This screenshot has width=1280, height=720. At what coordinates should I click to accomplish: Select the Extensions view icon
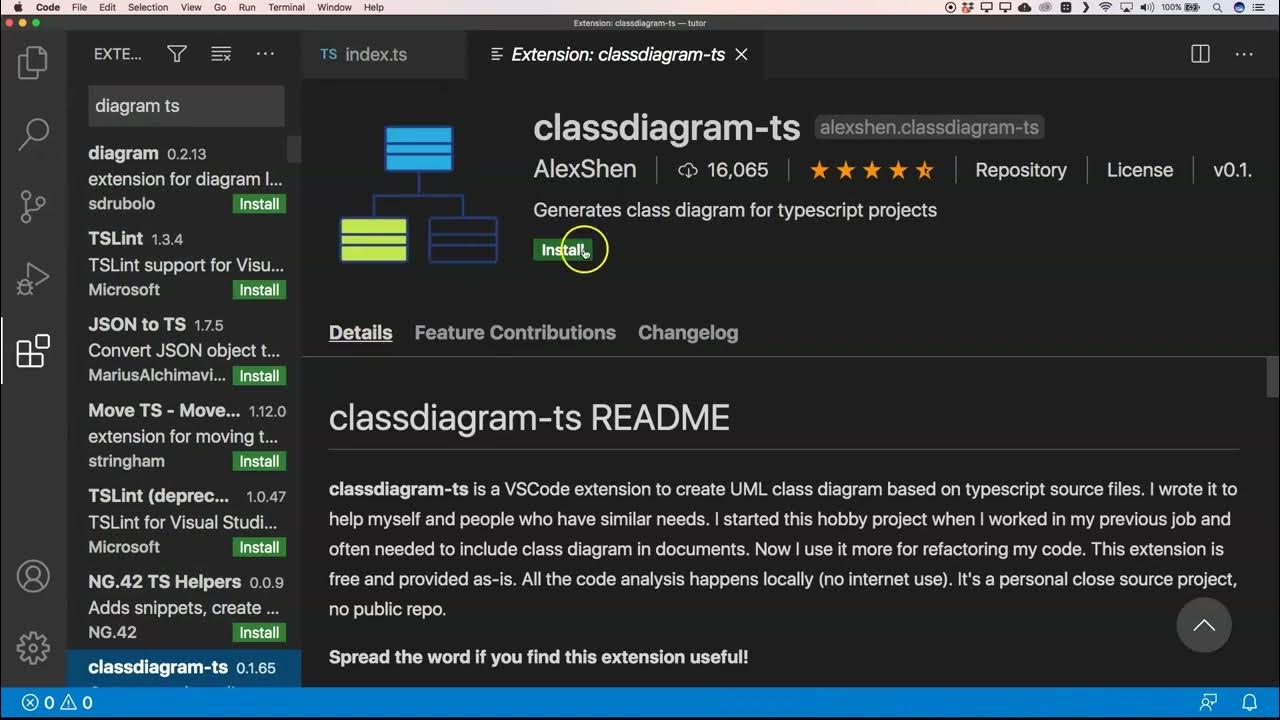[x=33, y=351]
